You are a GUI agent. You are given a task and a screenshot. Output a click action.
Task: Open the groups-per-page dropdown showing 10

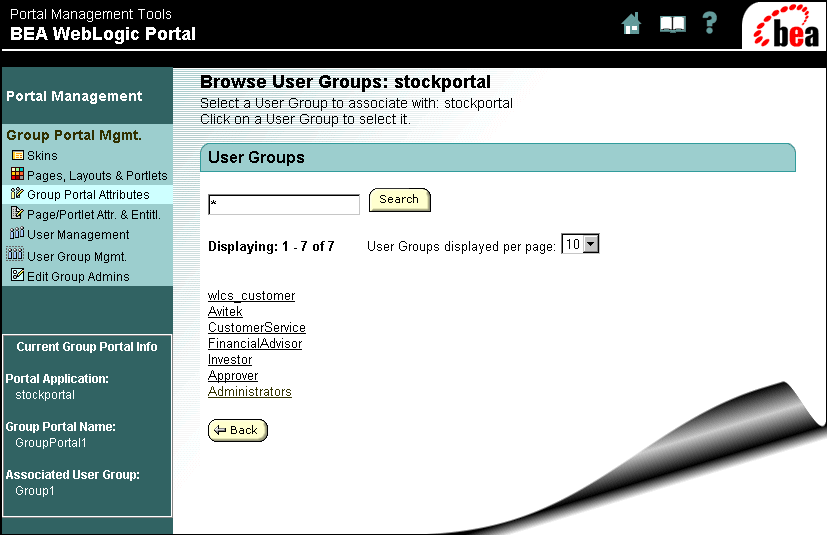click(580, 244)
